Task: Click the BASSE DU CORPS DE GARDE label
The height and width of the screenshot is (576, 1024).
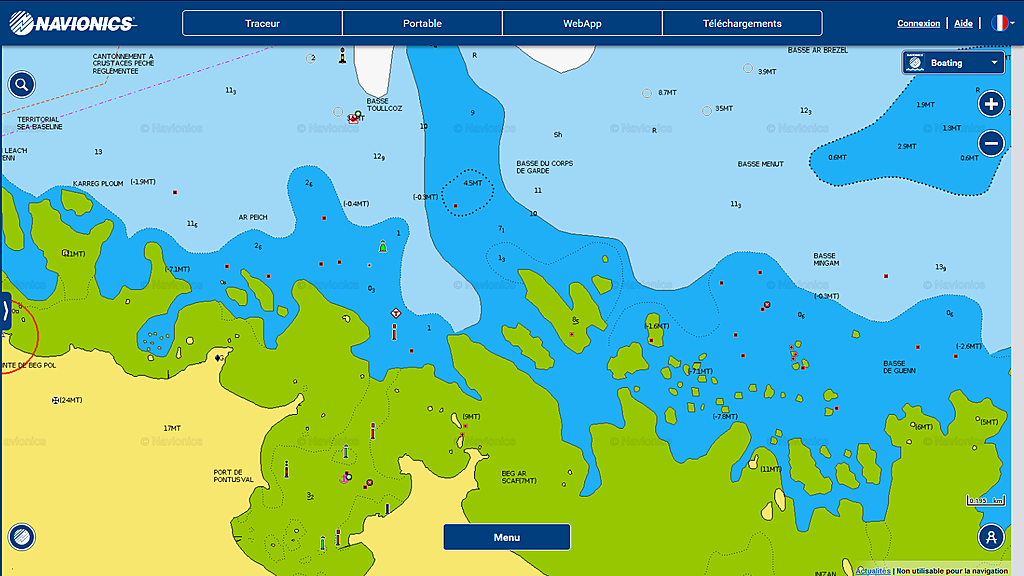Action: point(545,167)
